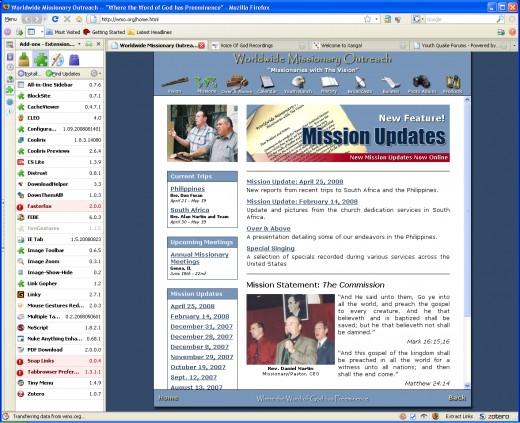Screen dimensions: 520x423
Task: Toggle the checkmark icon in the status bar
Action: tap(413, 416)
